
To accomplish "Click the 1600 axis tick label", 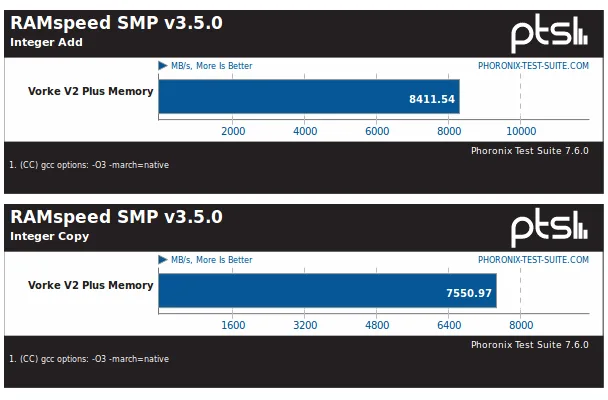I will [233, 325].
